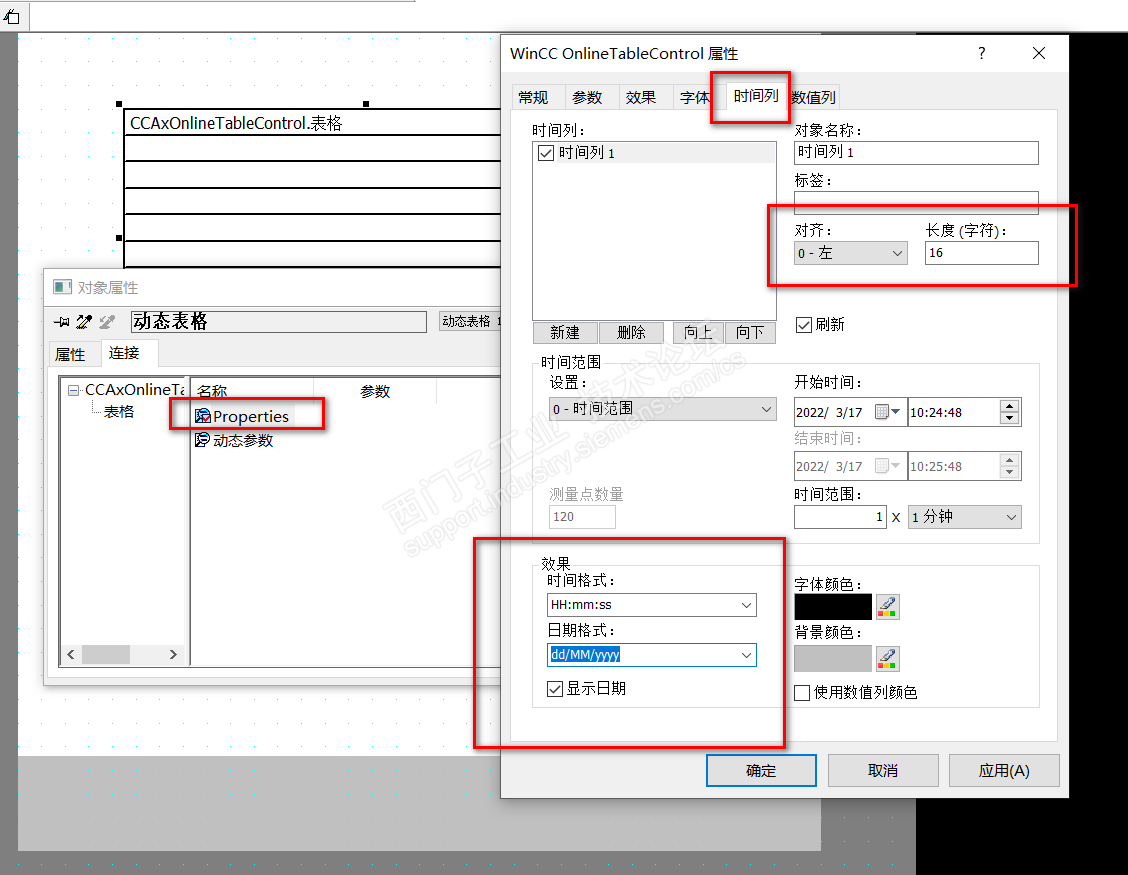The image size is (1128, 875).
Task: Collapse the CCAxOnlineTa tree node
Action: coord(73,390)
